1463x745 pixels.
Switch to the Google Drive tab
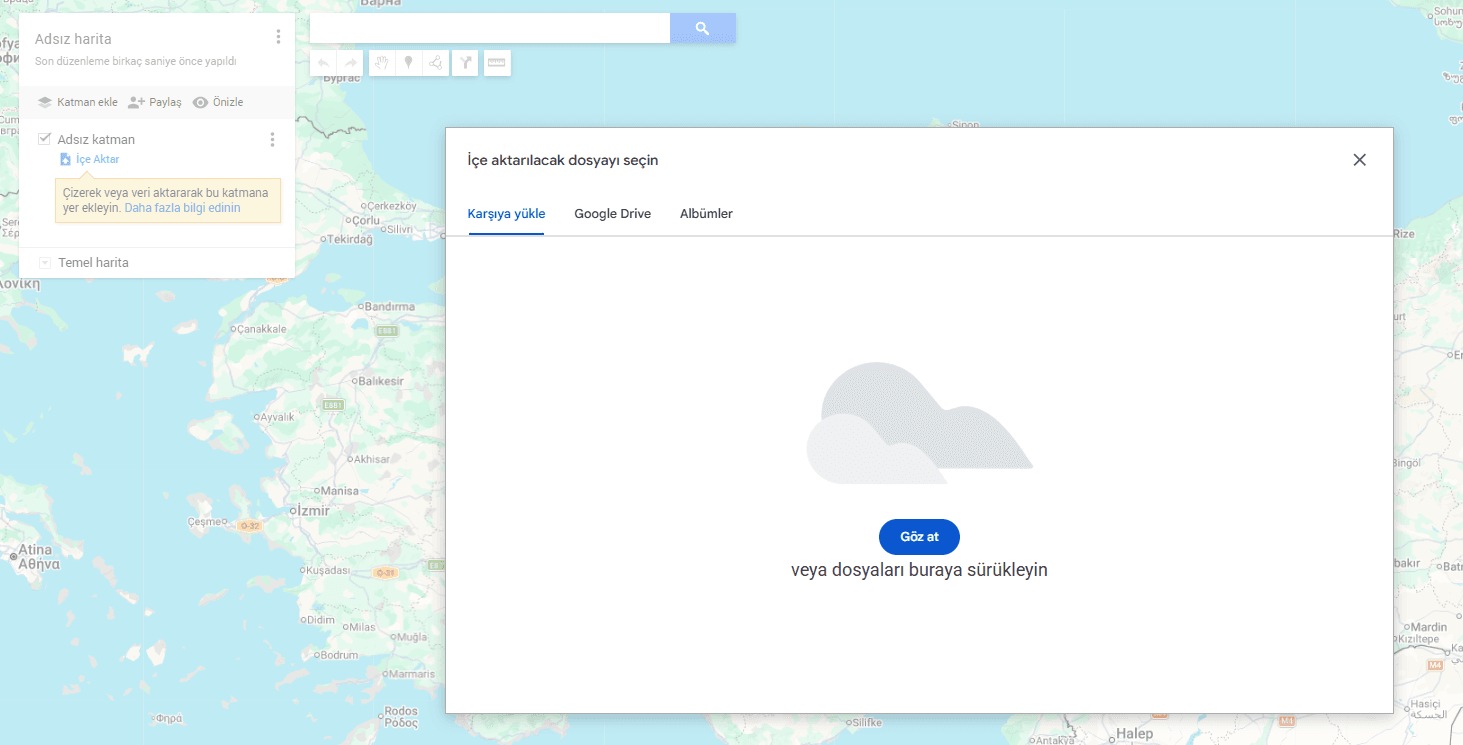(x=612, y=214)
